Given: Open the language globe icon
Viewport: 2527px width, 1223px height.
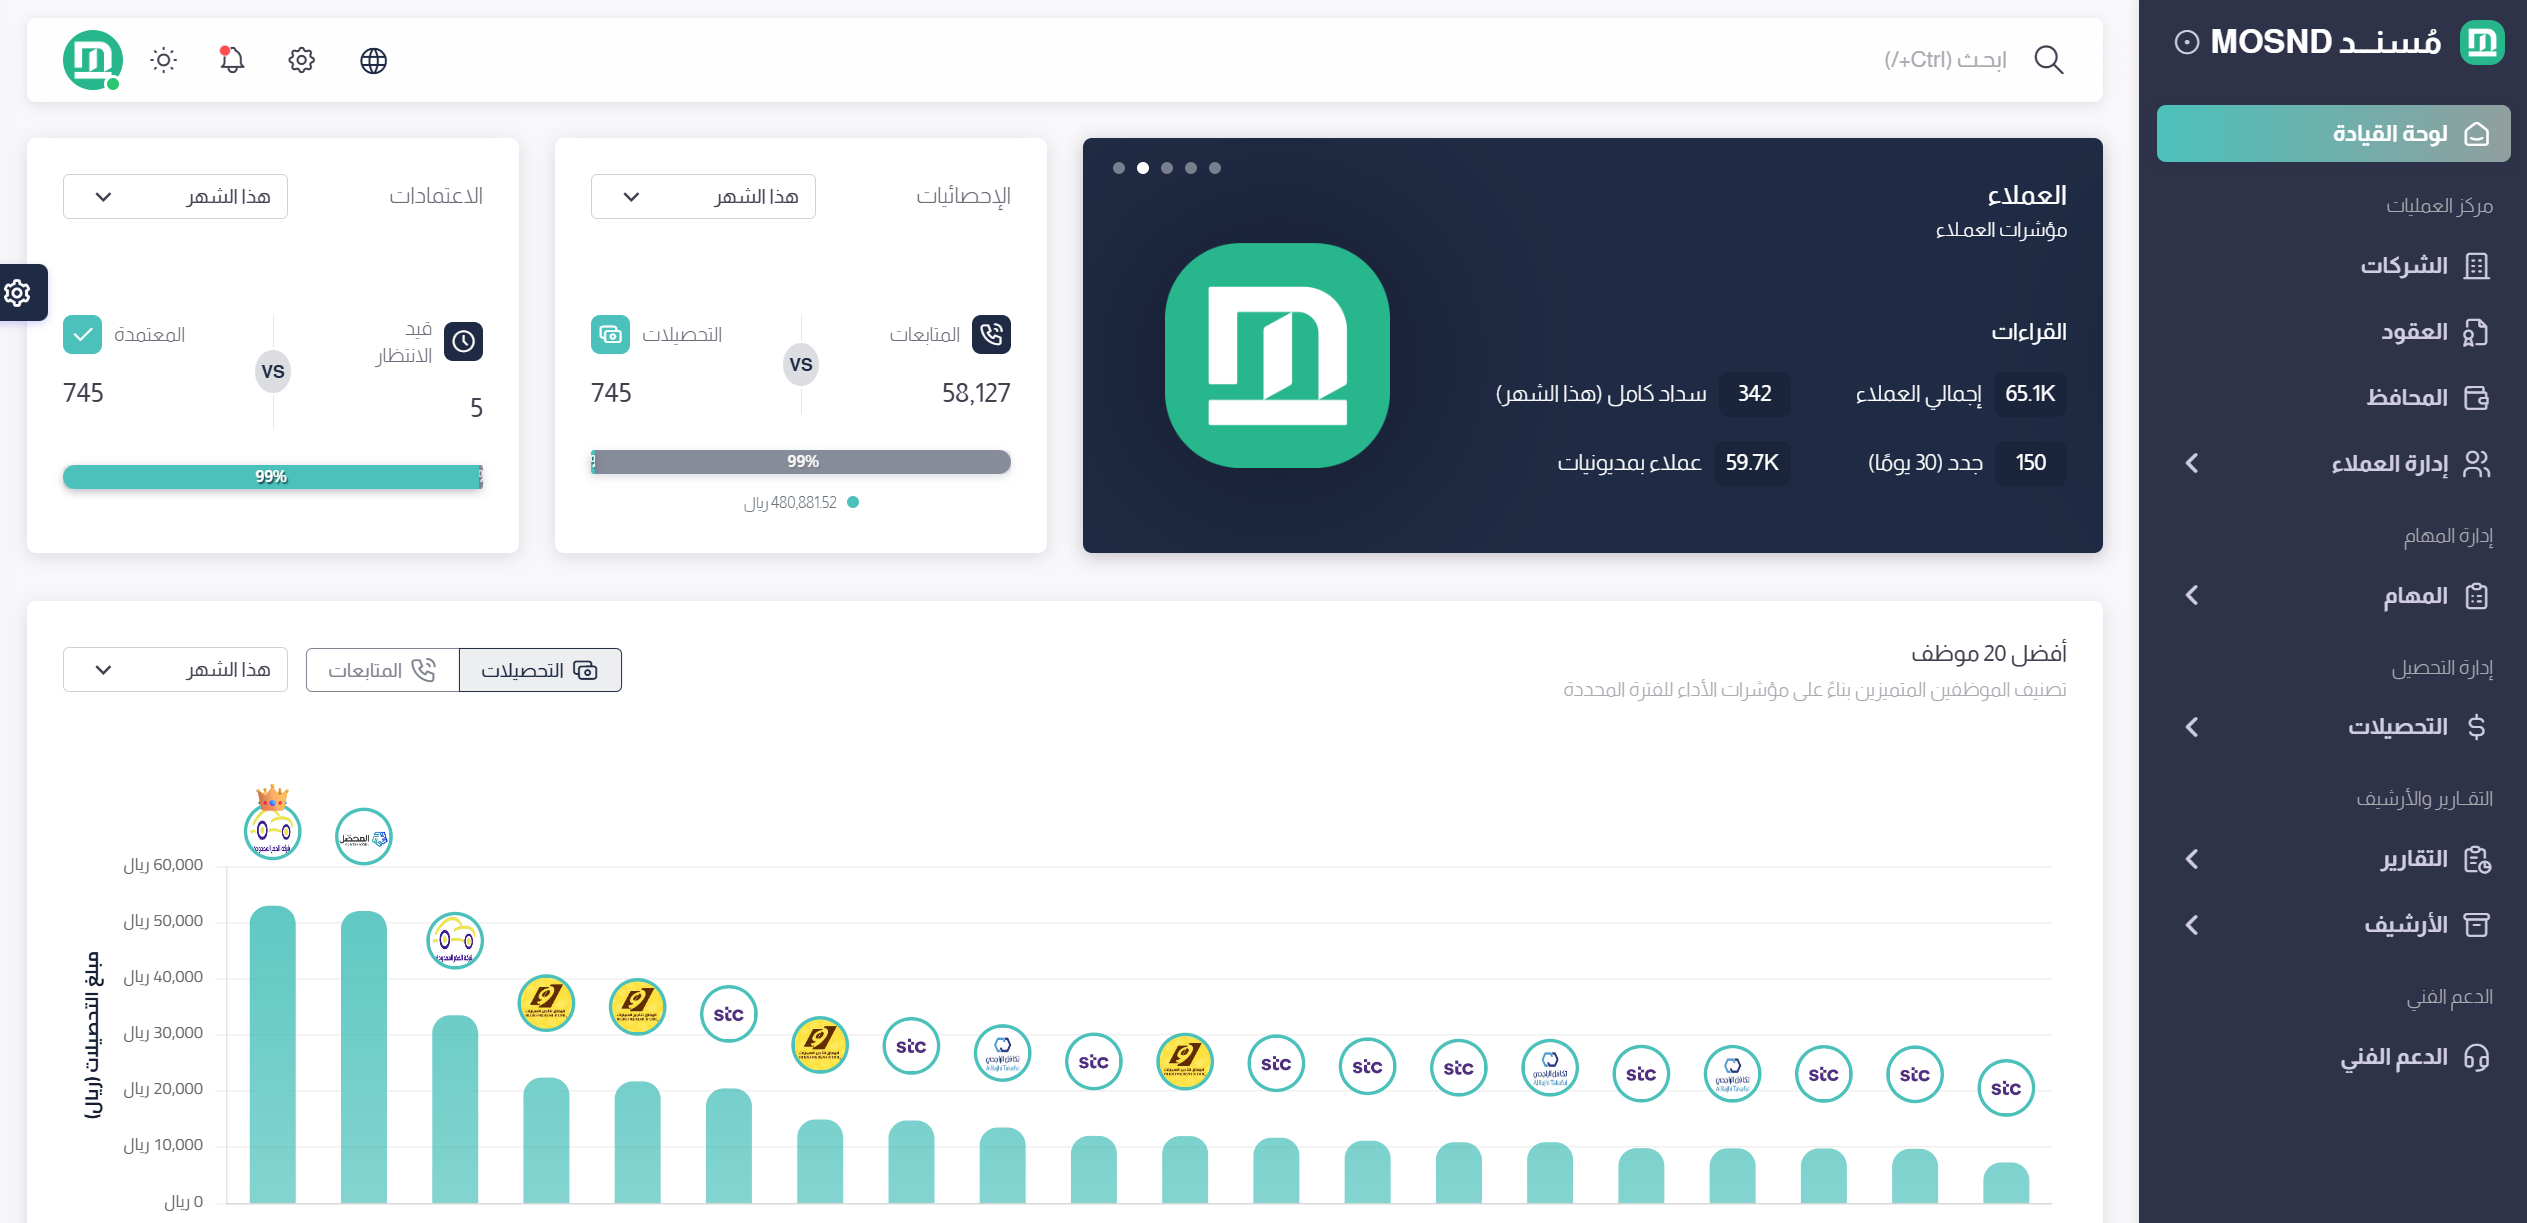Looking at the screenshot, I should click(373, 61).
